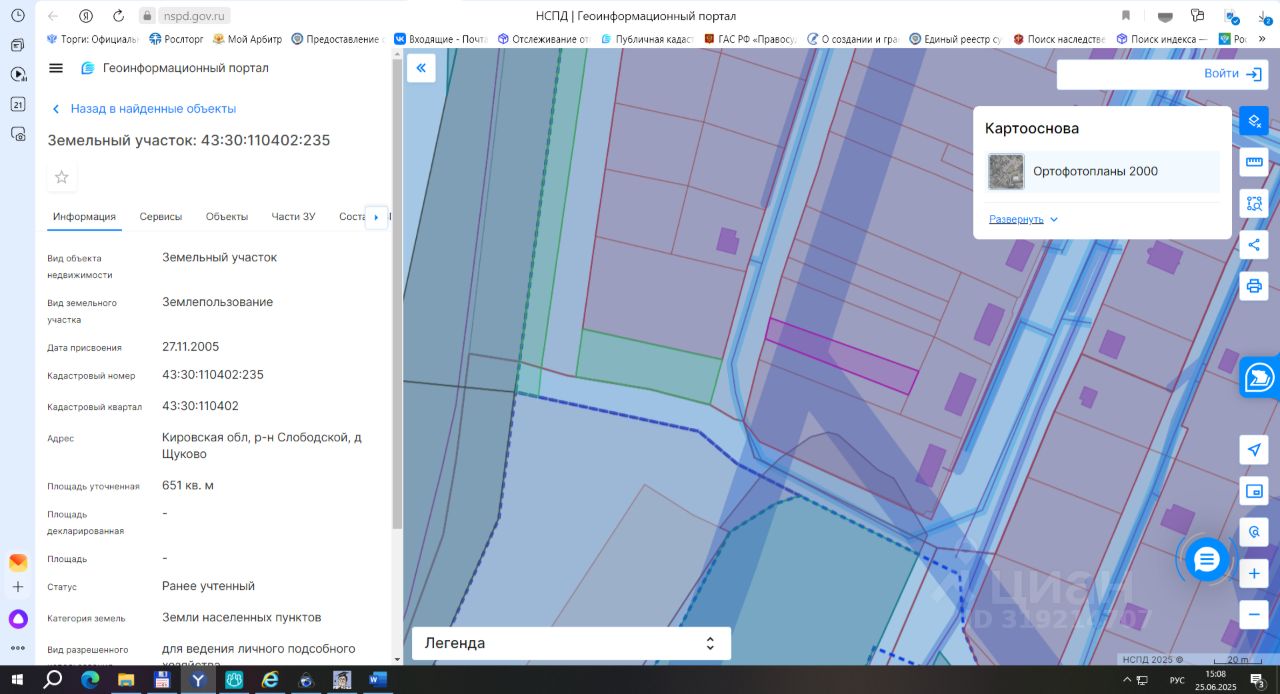
Task: Click the info panel vertical scrollbar
Action: [x=397, y=300]
